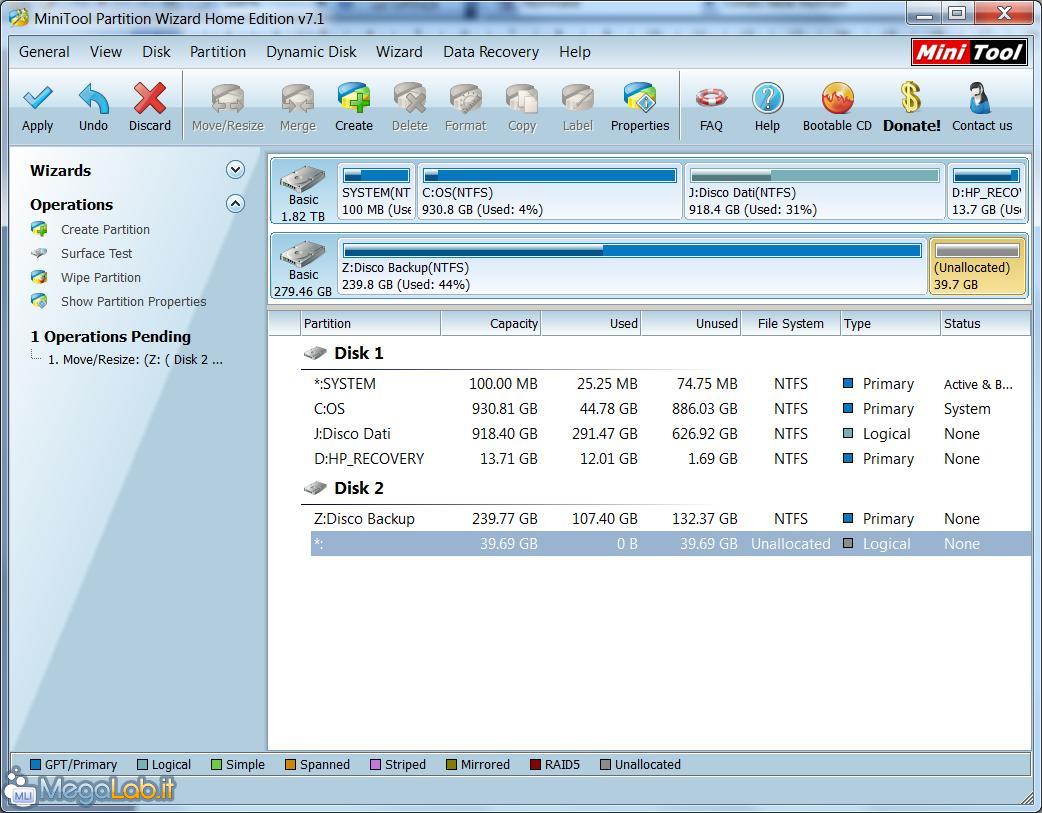Viewport: 1042px width, 813px height.
Task: Select pending operation 1. Move/Resize
Action: click(135, 360)
